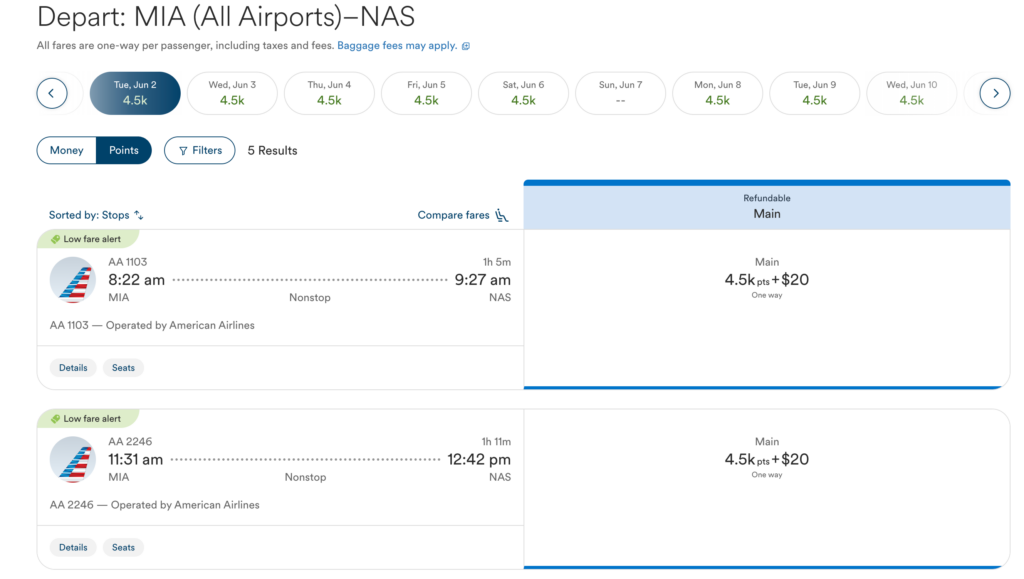
Task: Open Details for flight AA 2246
Action: [x=73, y=547]
